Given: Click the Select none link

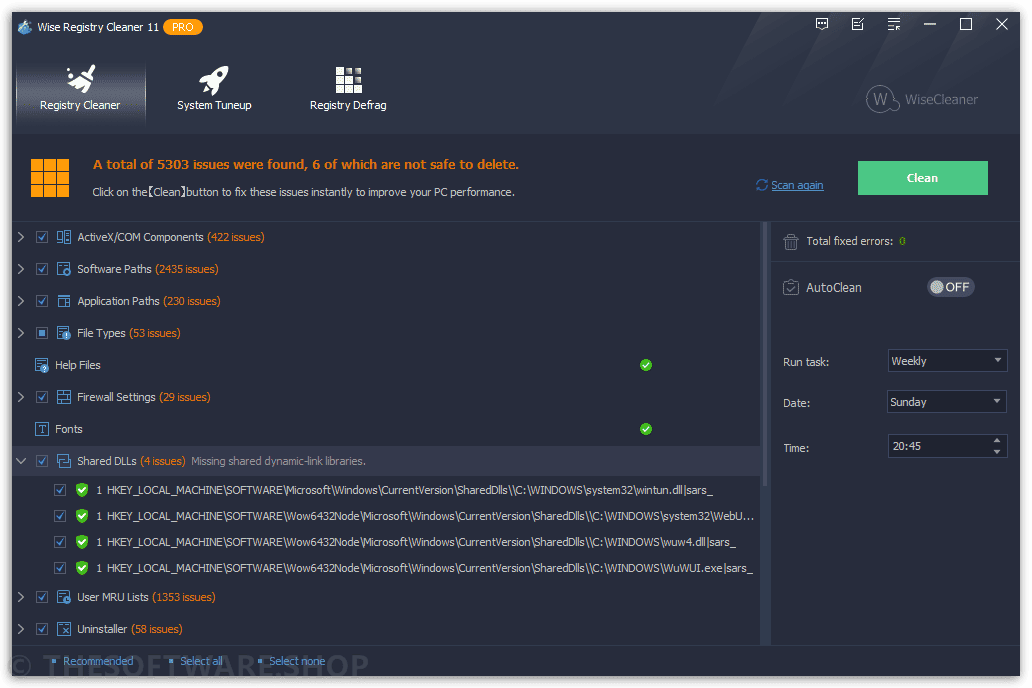Looking at the screenshot, I should click(297, 661).
